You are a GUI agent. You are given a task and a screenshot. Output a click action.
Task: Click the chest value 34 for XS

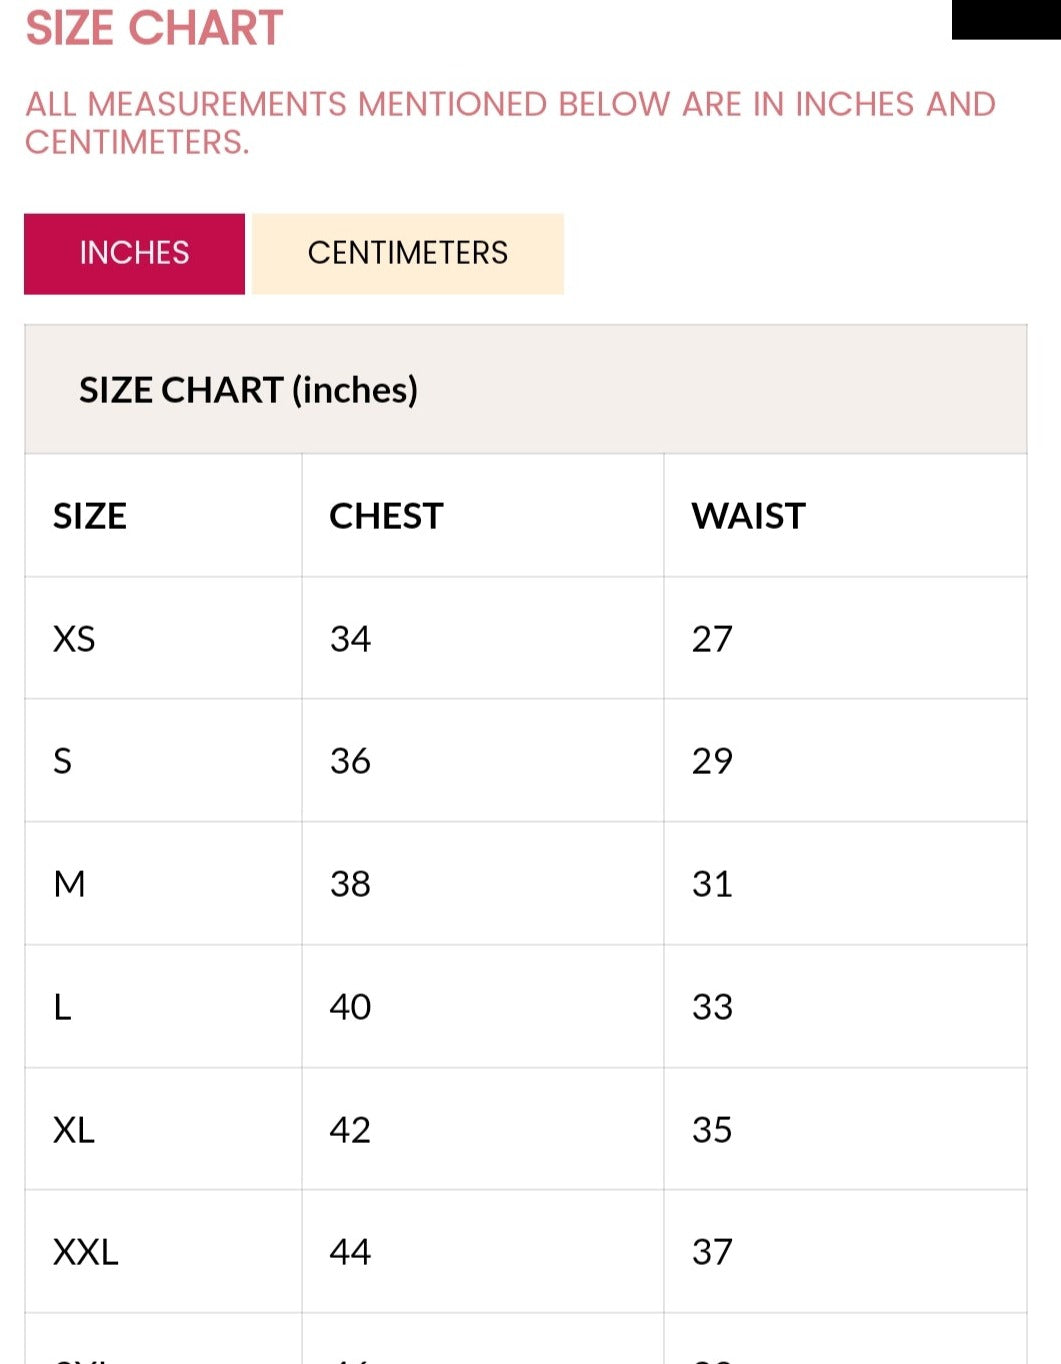tap(350, 637)
